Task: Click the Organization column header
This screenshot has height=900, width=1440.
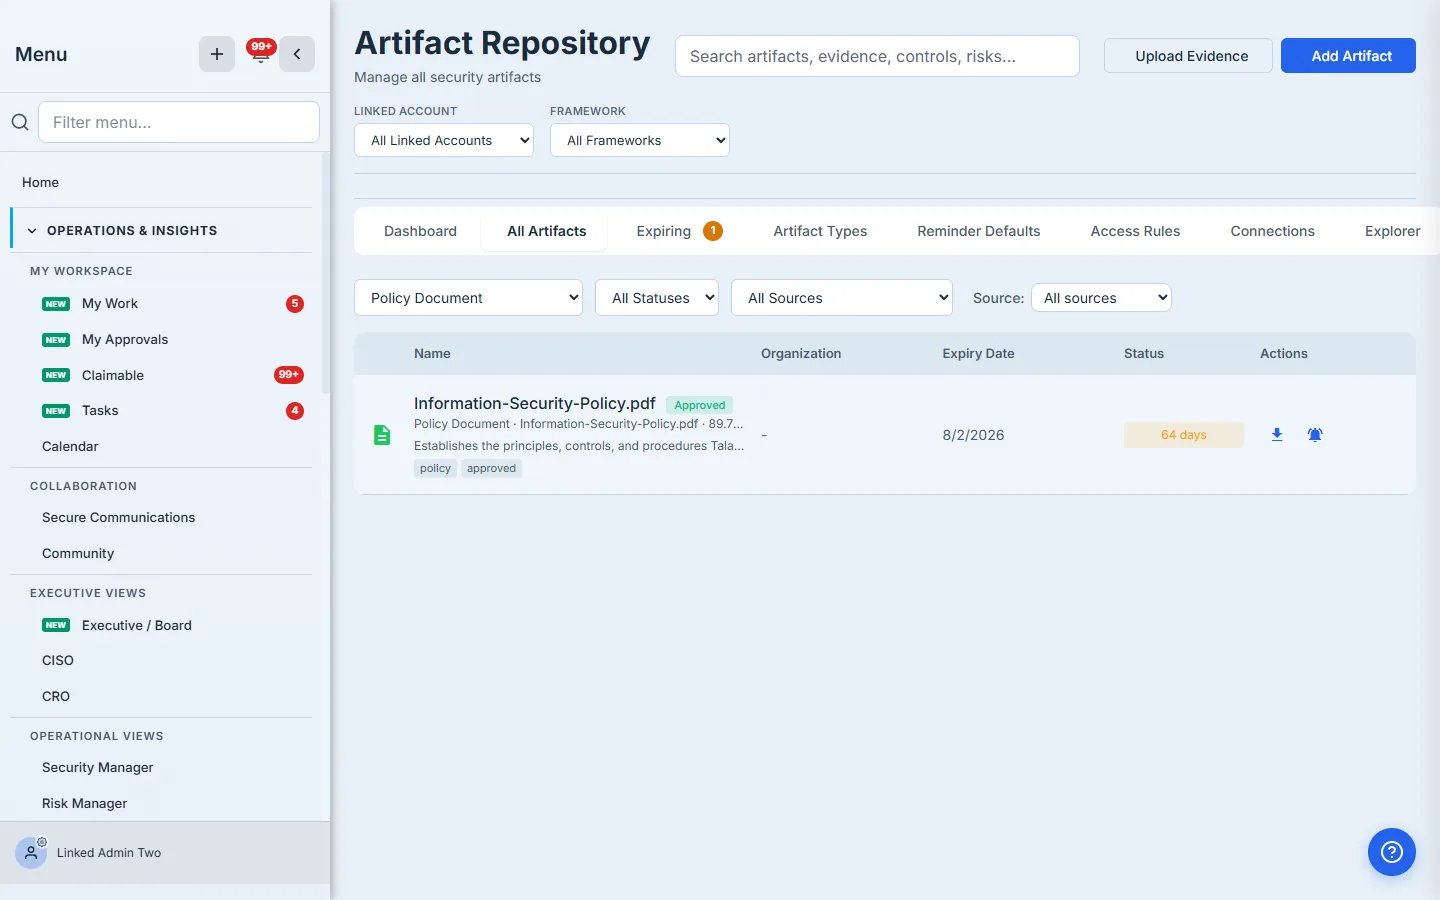Action: 801,354
